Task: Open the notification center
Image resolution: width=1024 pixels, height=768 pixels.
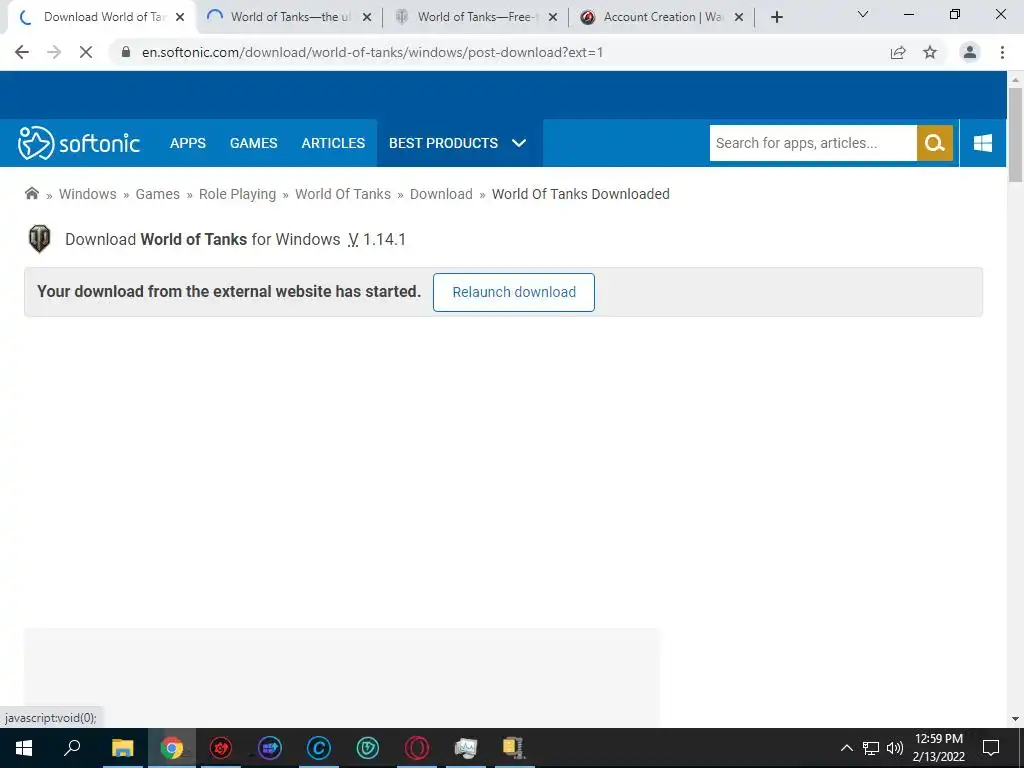Action: point(991,748)
